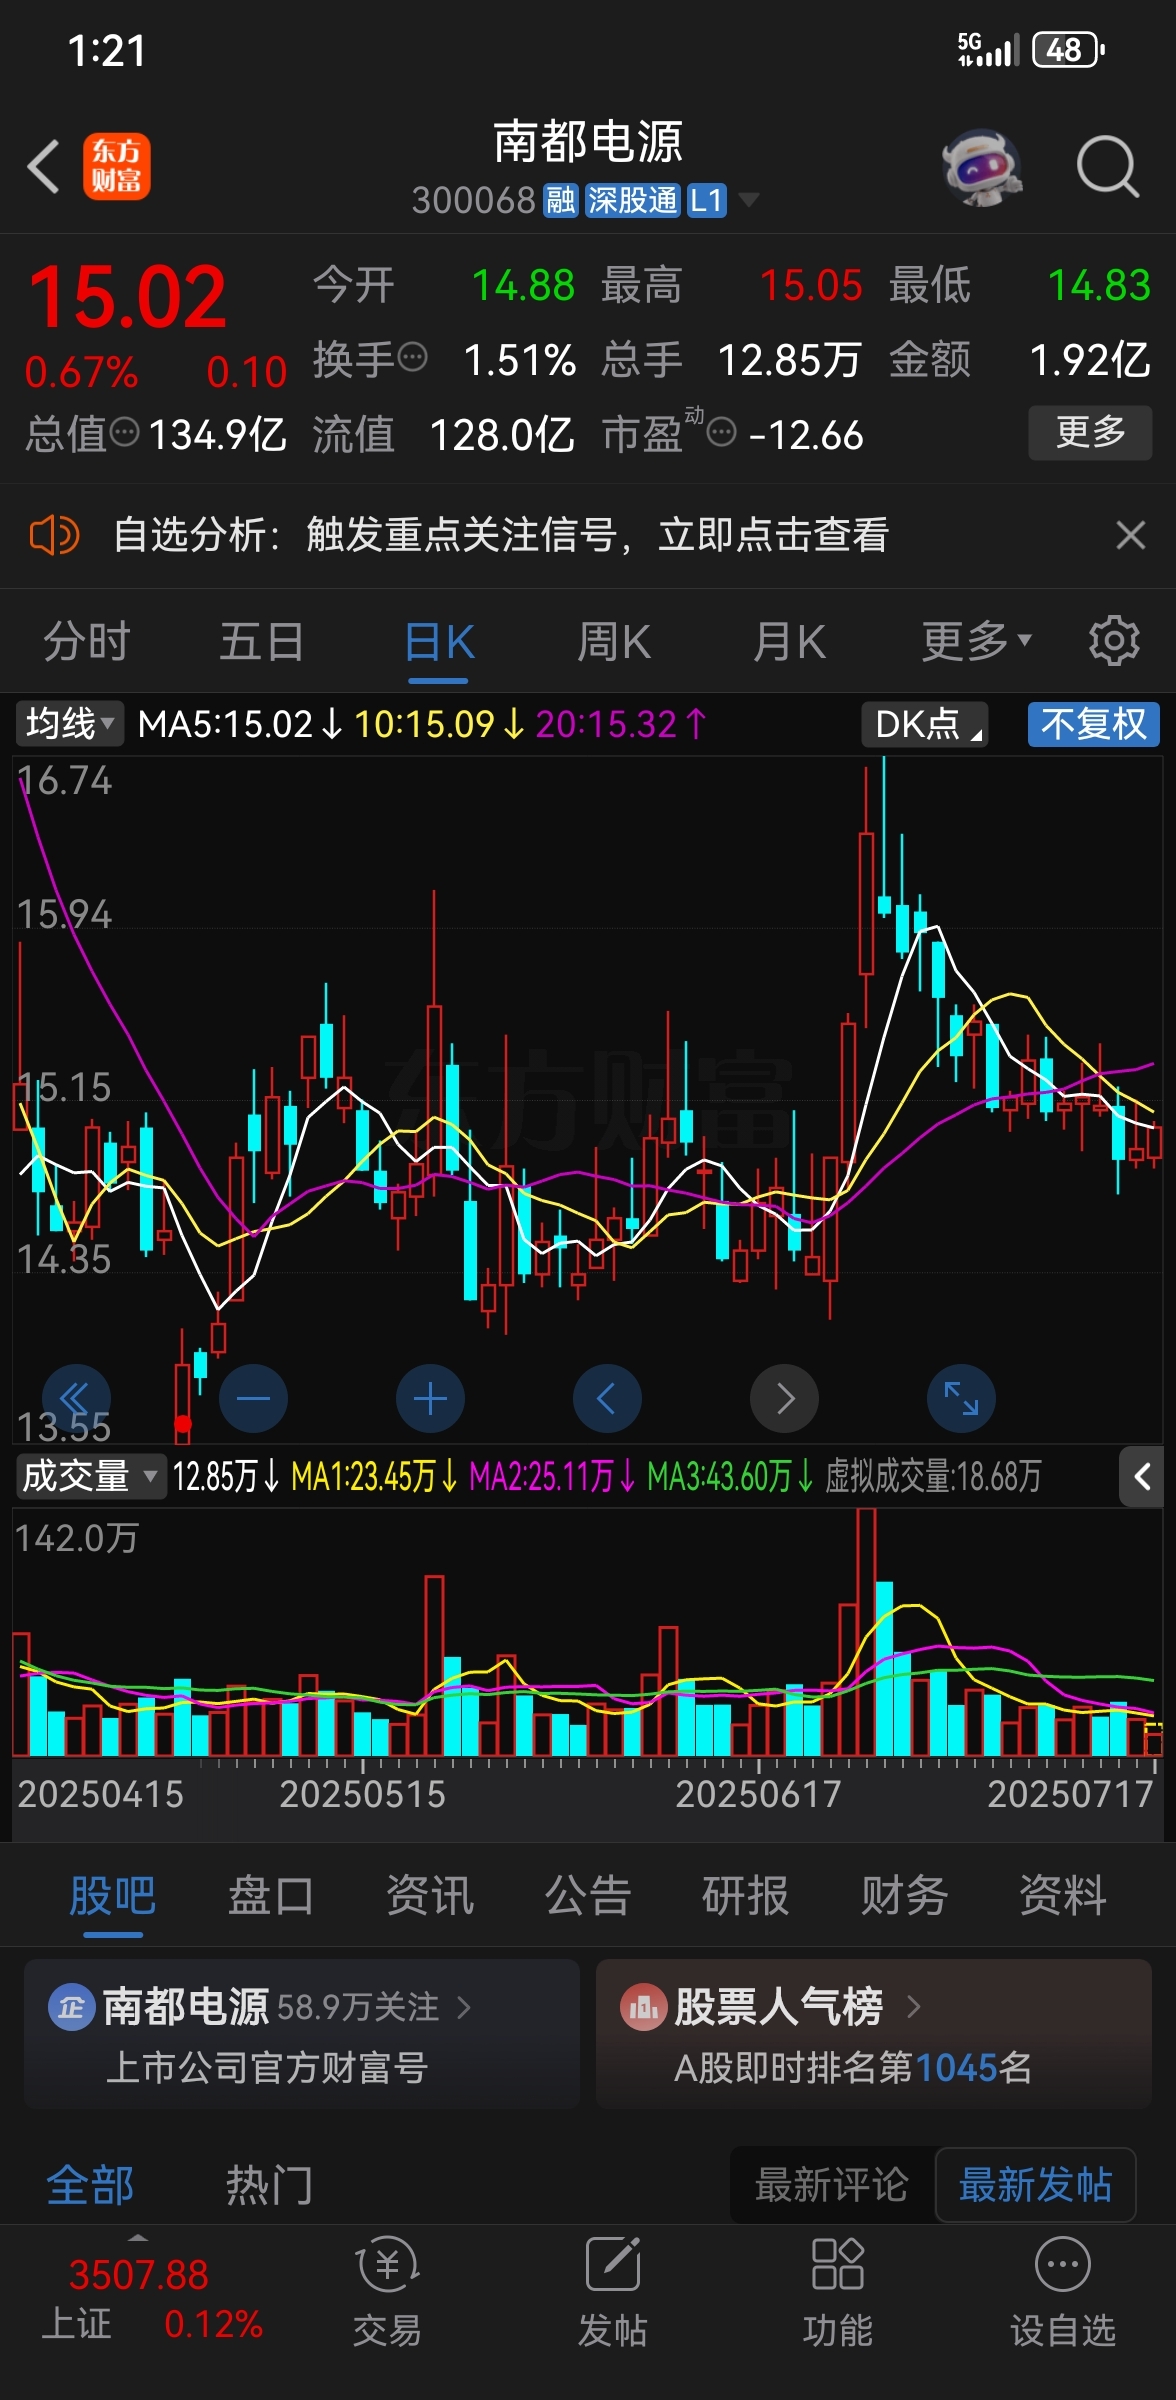
Task: Tap 设自选 to add to watchlist
Action: [x=1062, y=2294]
